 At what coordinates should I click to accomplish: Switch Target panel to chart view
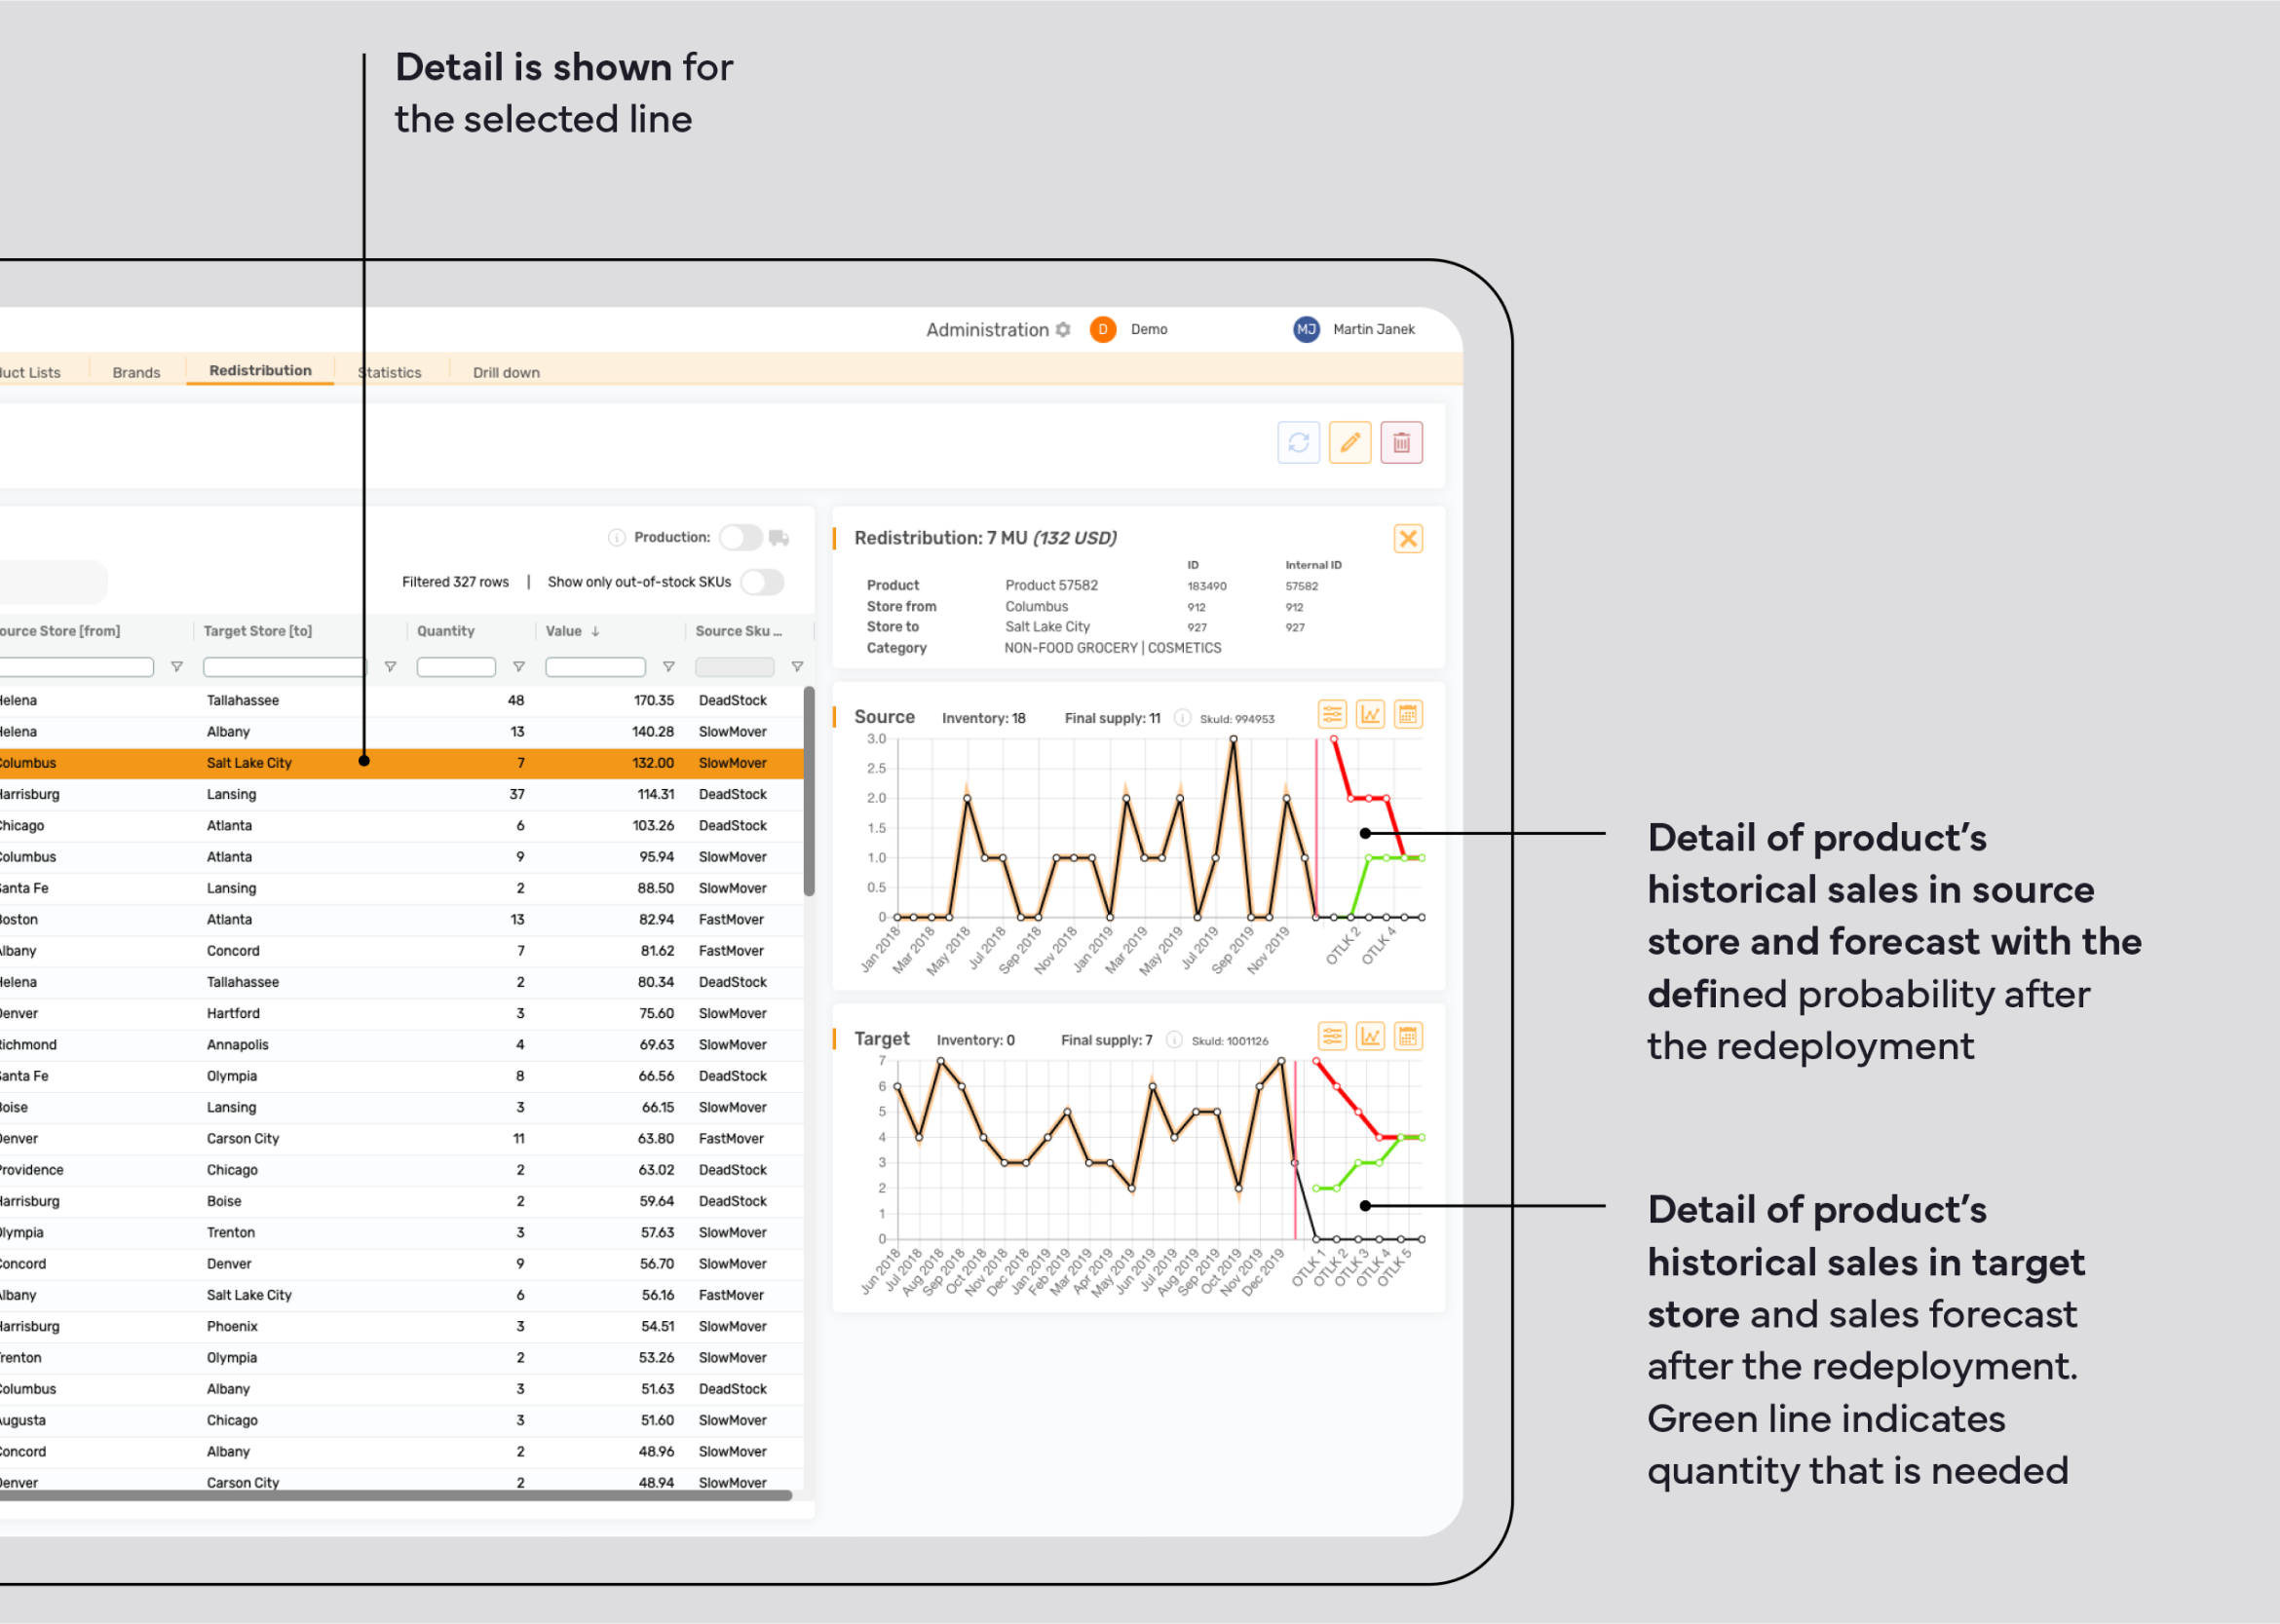point(1370,1036)
